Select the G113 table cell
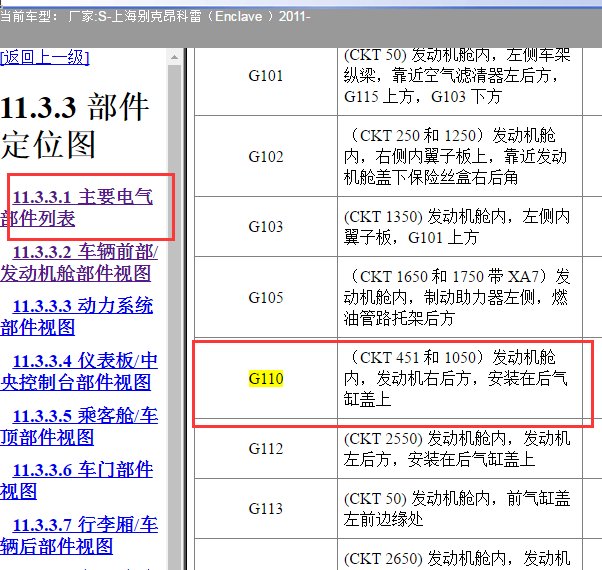602x570 pixels. 266,509
